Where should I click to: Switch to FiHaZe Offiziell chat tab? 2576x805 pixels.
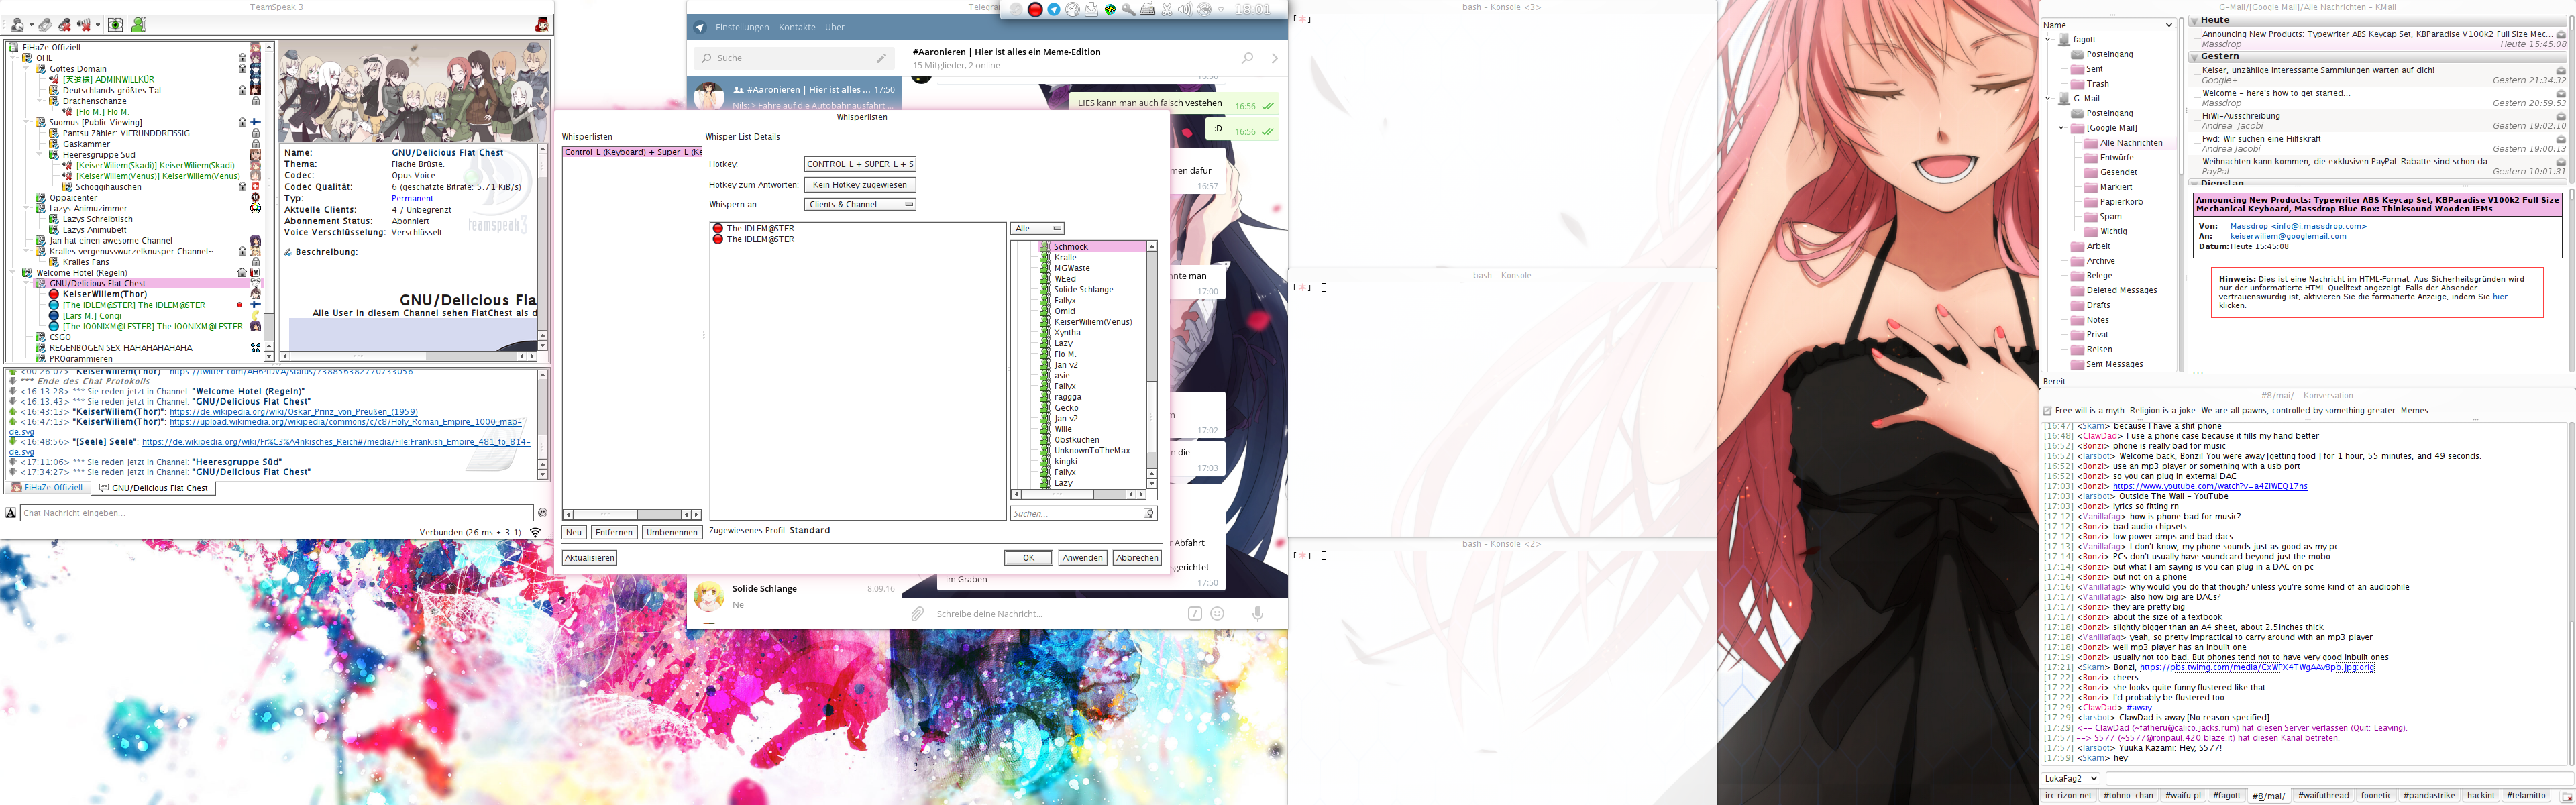click(x=47, y=488)
